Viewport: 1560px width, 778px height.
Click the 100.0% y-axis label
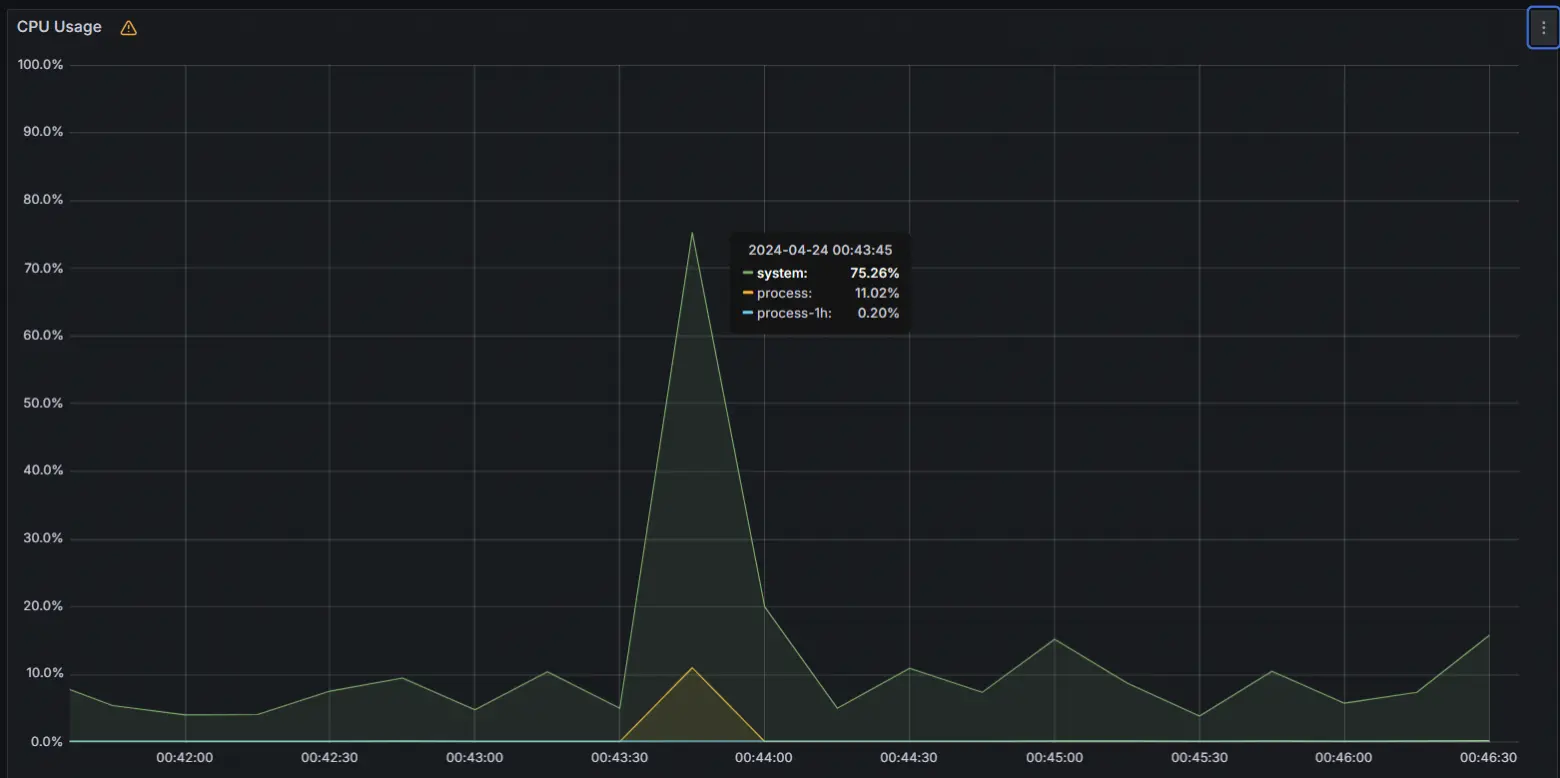point(41,65)
